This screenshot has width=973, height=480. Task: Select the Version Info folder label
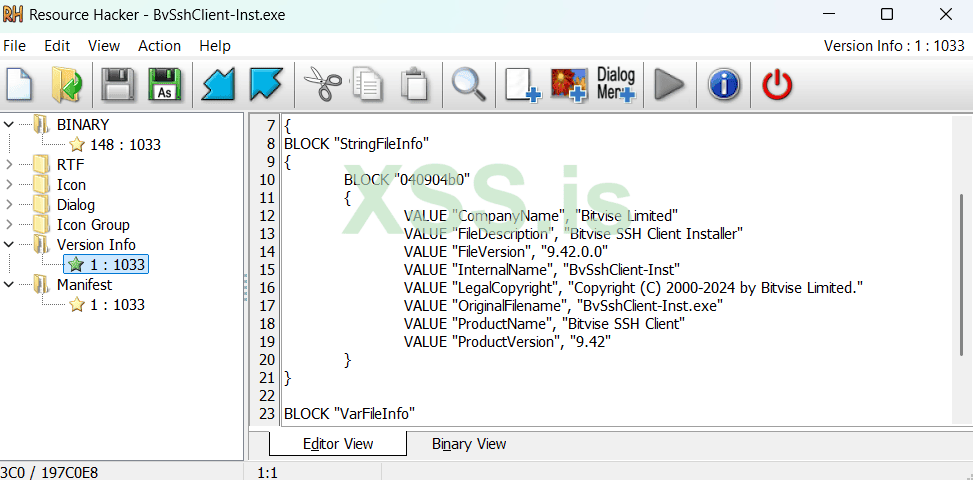(96, 244)
